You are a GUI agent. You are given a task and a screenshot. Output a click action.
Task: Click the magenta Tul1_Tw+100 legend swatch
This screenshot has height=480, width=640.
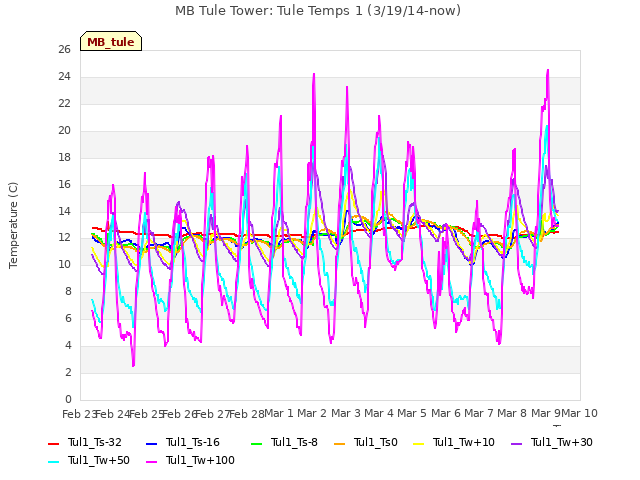coord(151,462)
